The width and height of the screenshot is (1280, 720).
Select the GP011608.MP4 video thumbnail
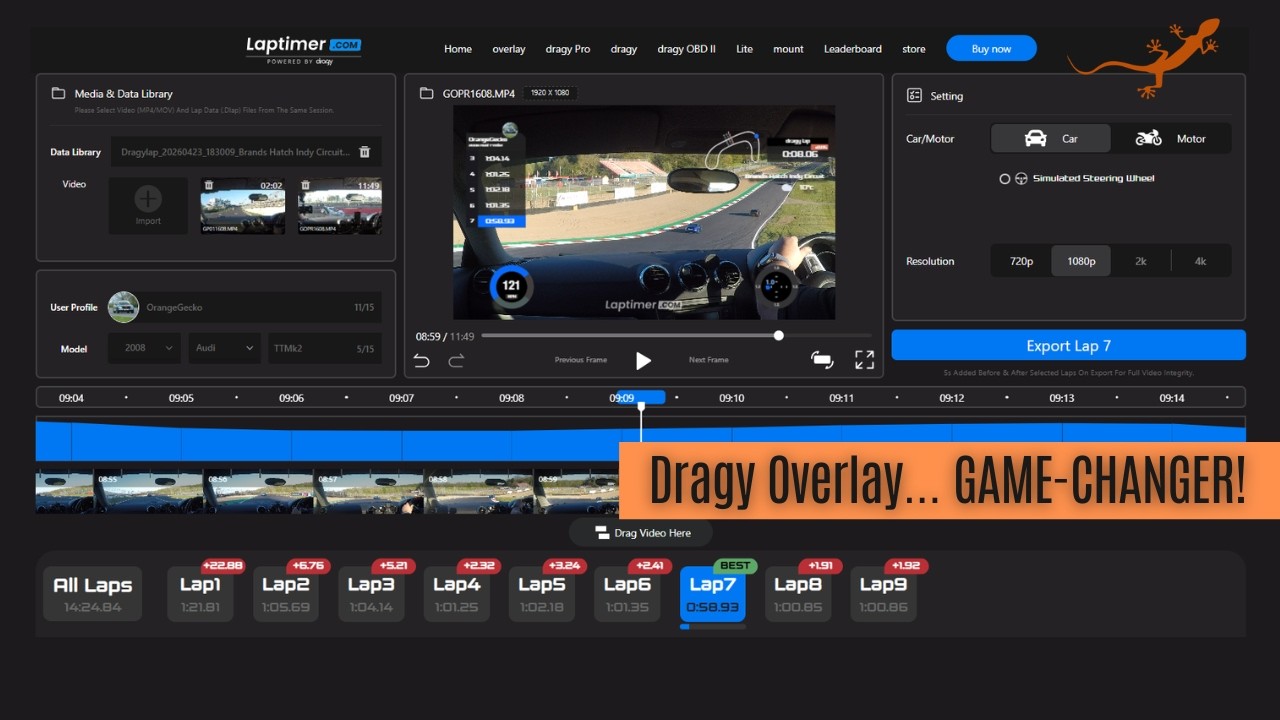click(243, 206)
